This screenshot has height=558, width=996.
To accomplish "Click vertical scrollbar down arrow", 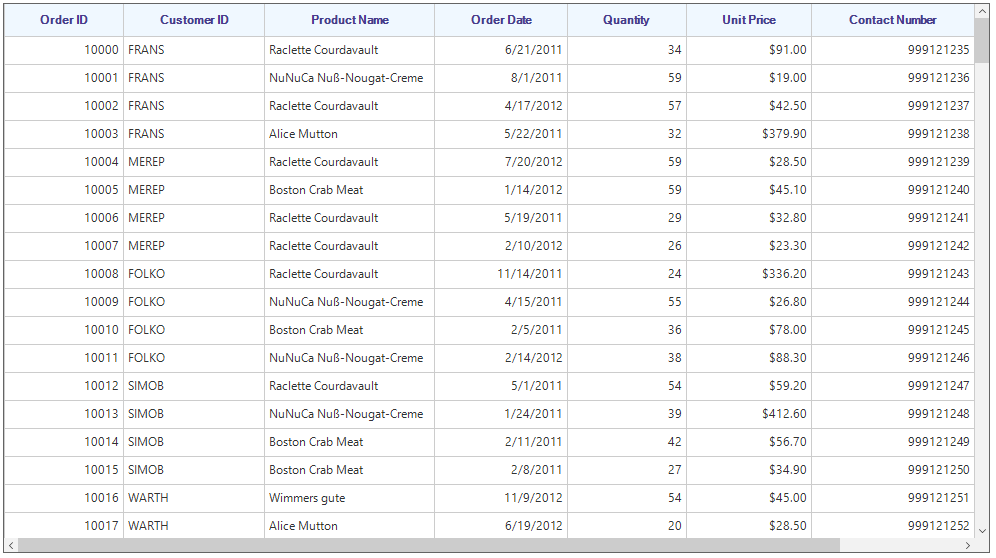I will point(982,531).
